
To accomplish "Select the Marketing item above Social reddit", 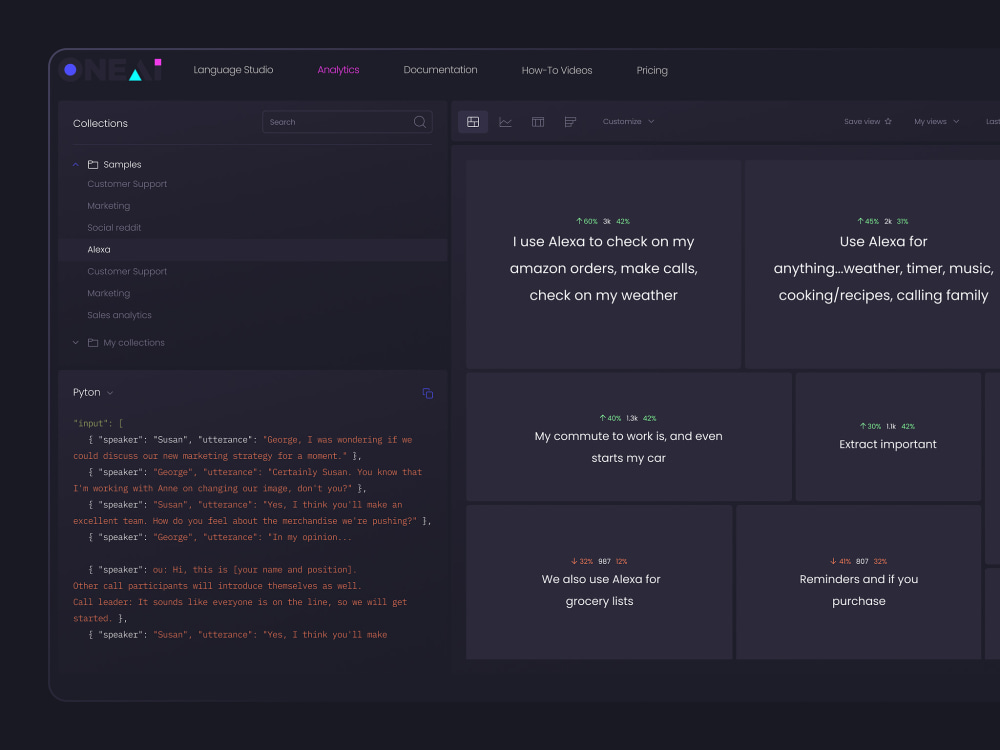I will coord(108,205).
